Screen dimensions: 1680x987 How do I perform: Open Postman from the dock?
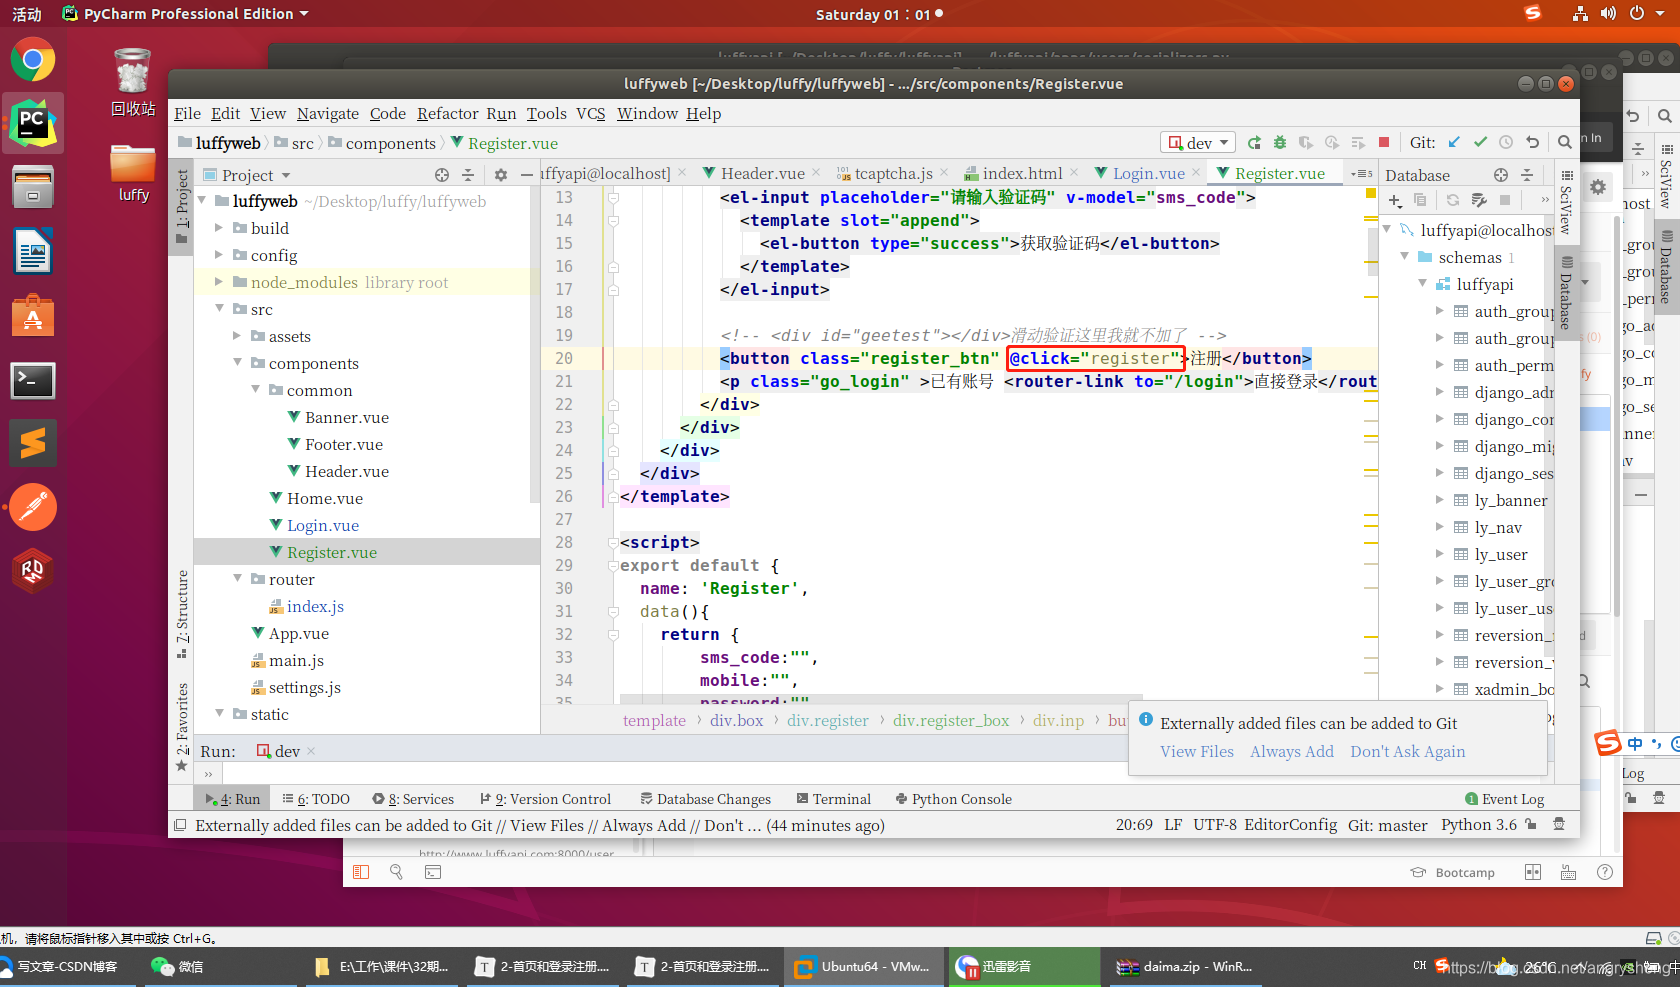33,507
